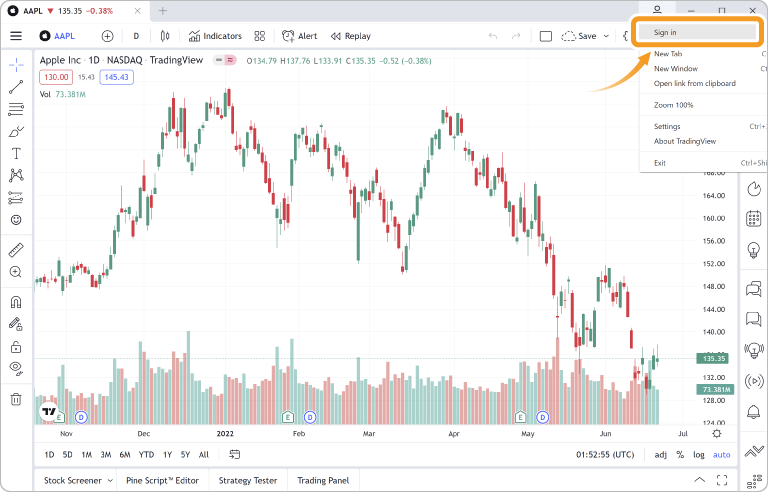Switch to Pine Script Editor tab
Image resolution: width=768 pixels, height=492 pixels.
point(163,481)
